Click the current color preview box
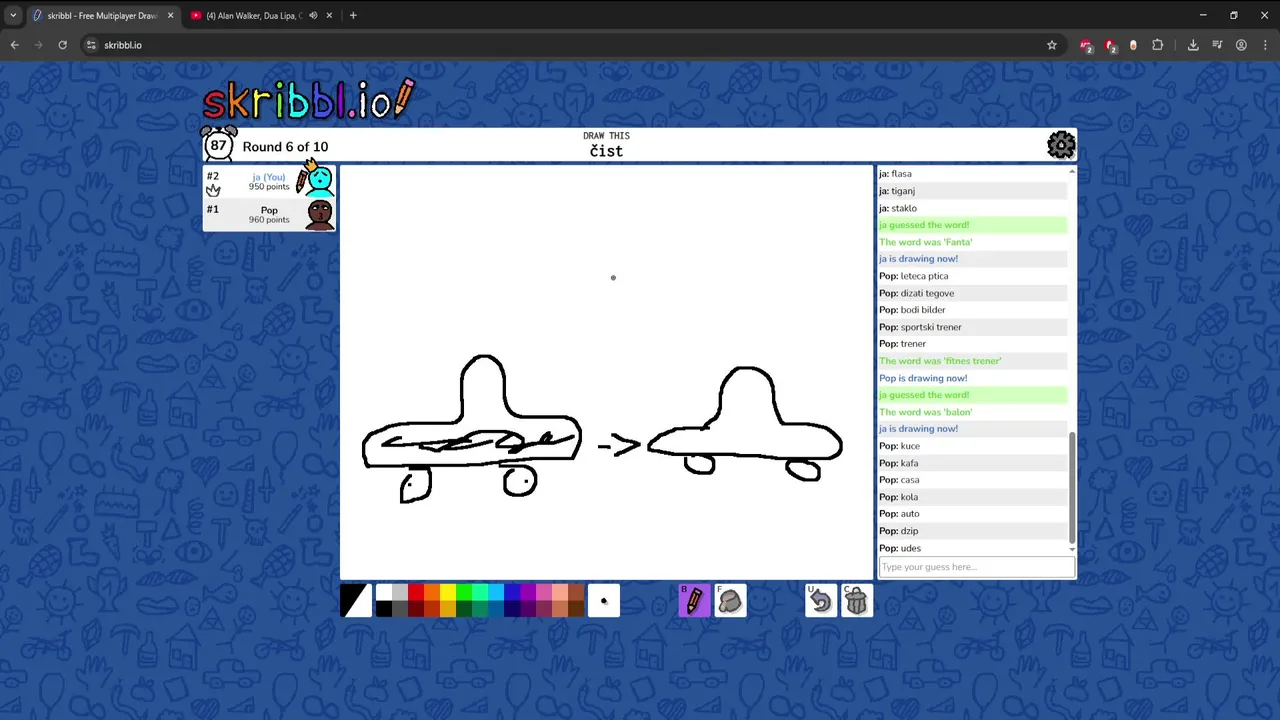This screenshot has width=1280, height=720. [x=356, y=601]
